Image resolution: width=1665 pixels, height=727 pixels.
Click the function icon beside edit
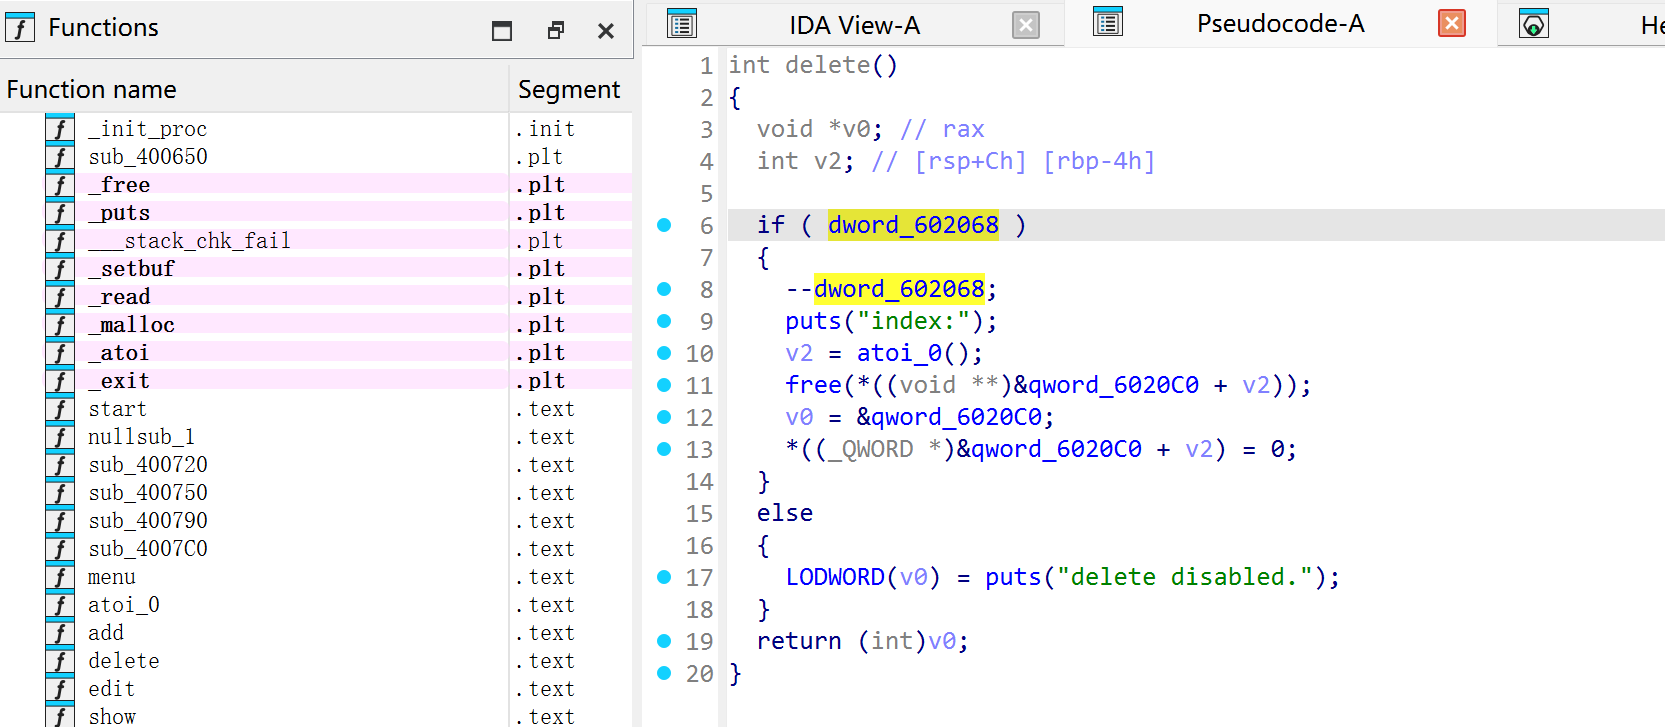point(60,689)
